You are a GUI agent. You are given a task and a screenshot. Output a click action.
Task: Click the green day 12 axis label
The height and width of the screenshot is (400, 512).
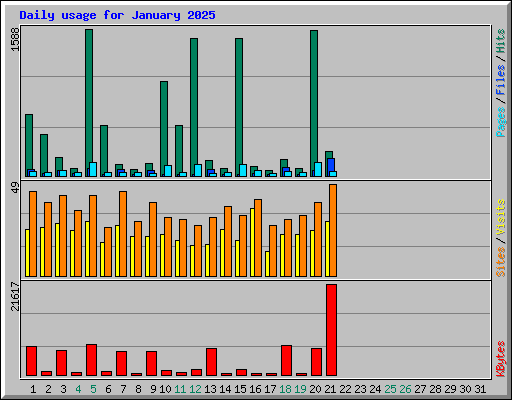point(195,389)
